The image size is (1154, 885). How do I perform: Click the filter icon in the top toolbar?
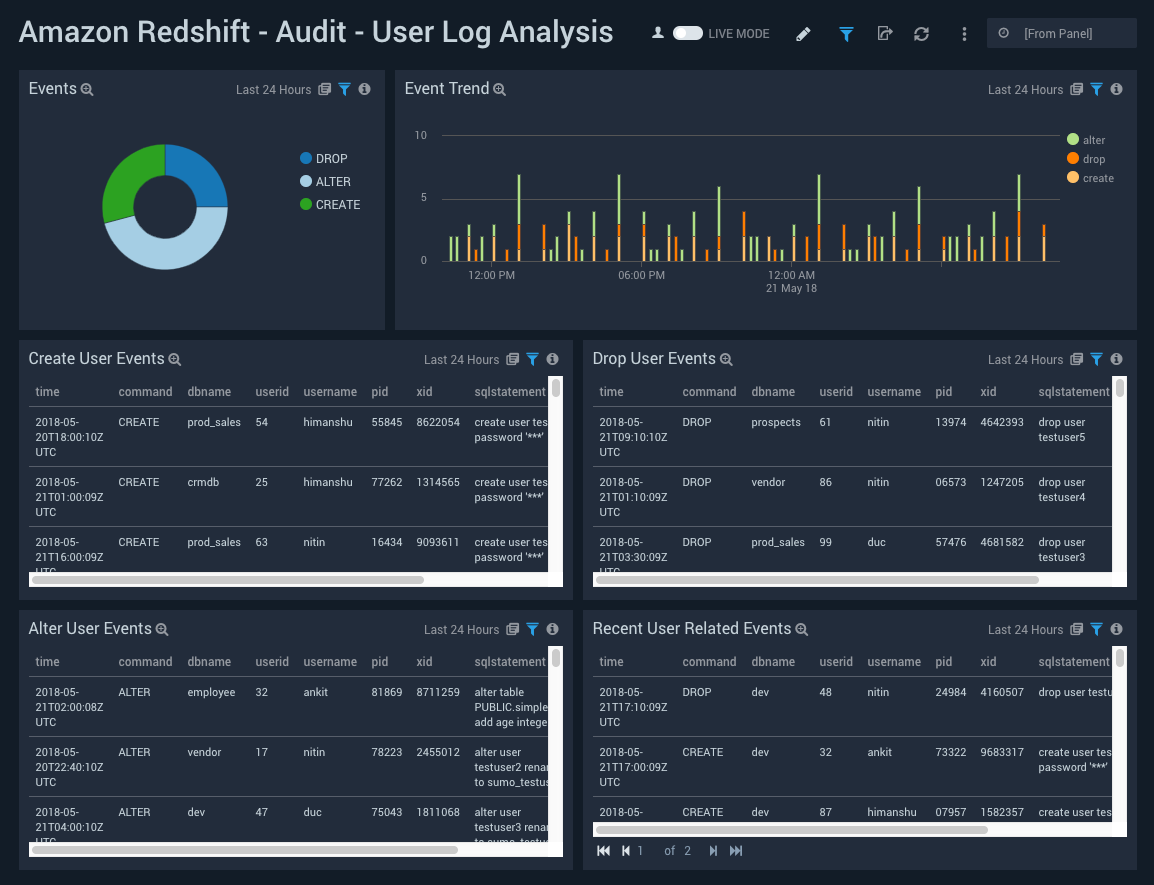pos(845,33)
